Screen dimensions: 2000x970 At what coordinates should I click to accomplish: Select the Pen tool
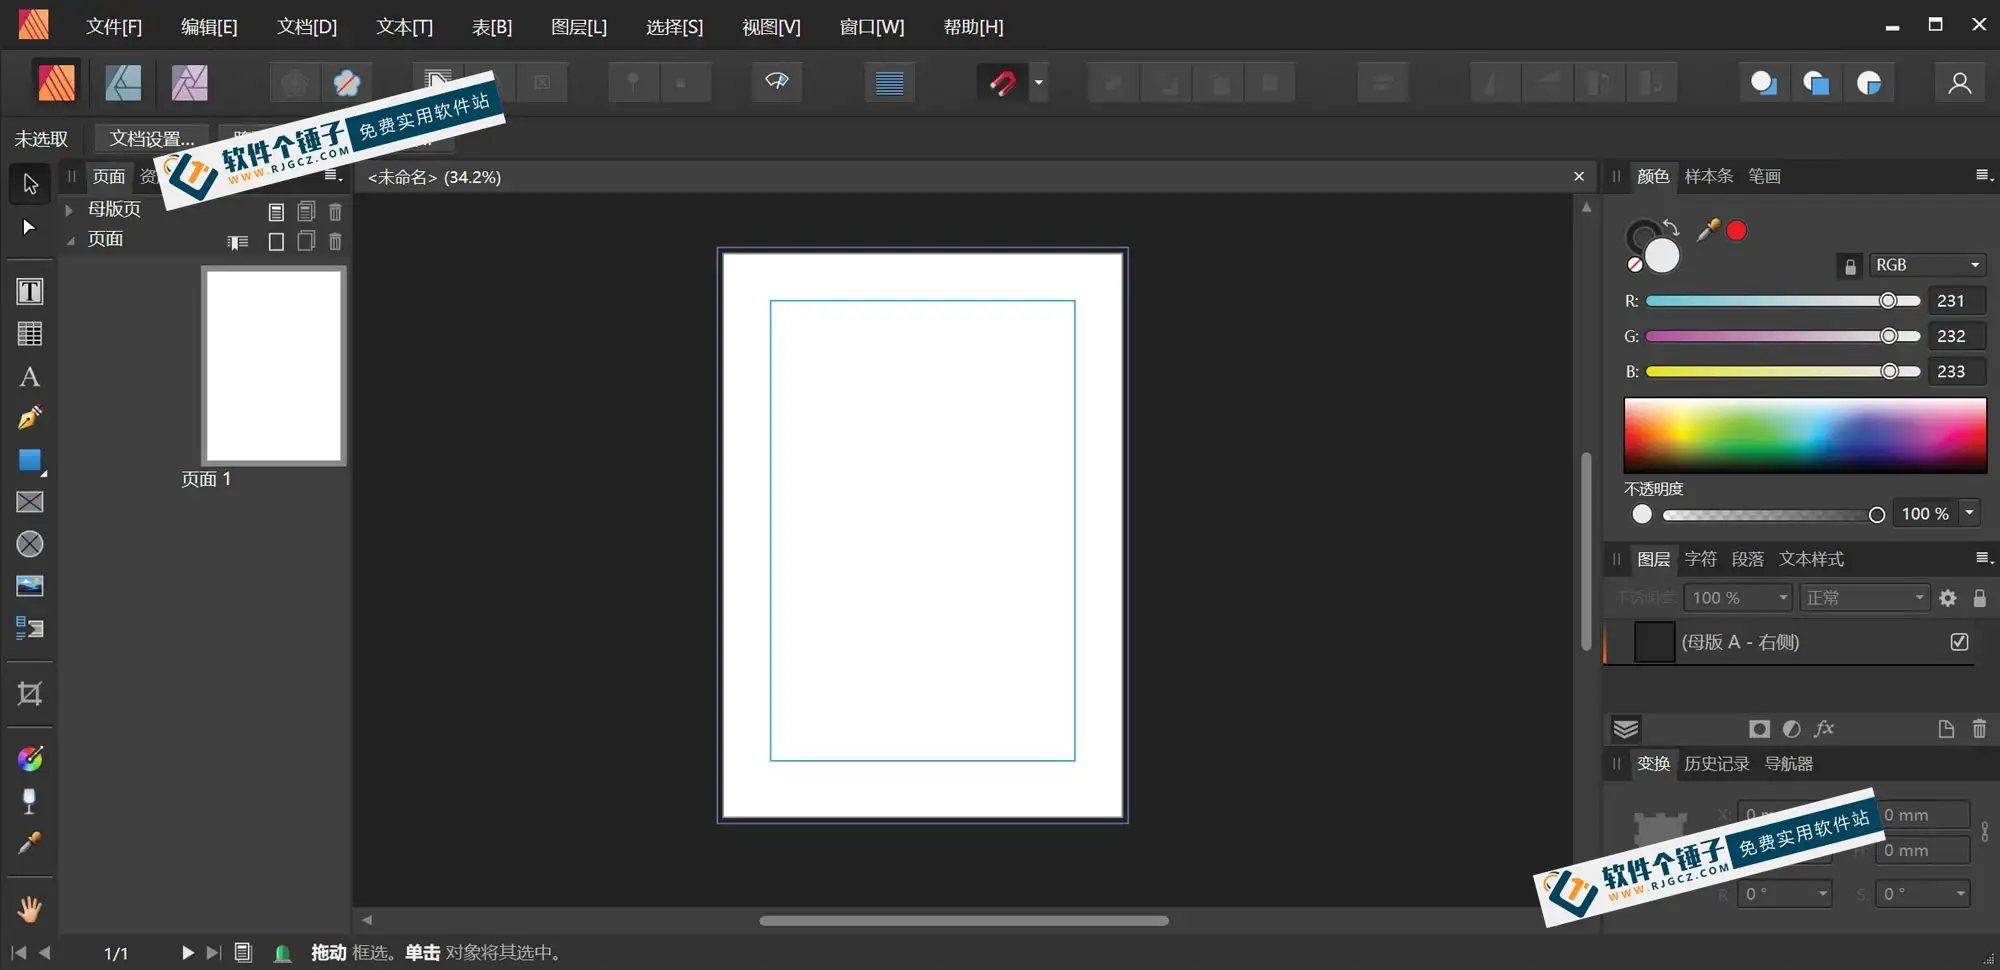point(29,417)
